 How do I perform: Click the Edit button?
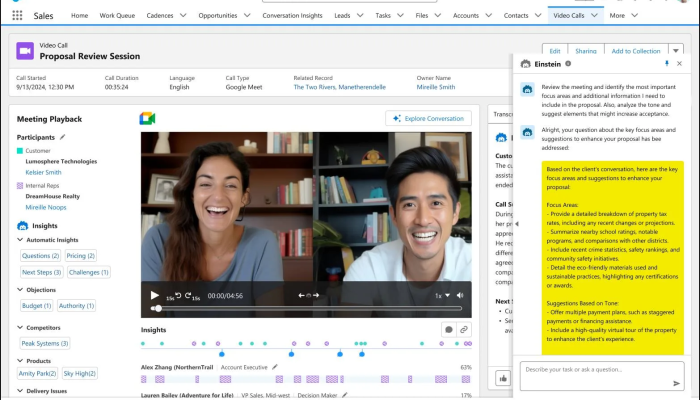click(x=555, y=51)
